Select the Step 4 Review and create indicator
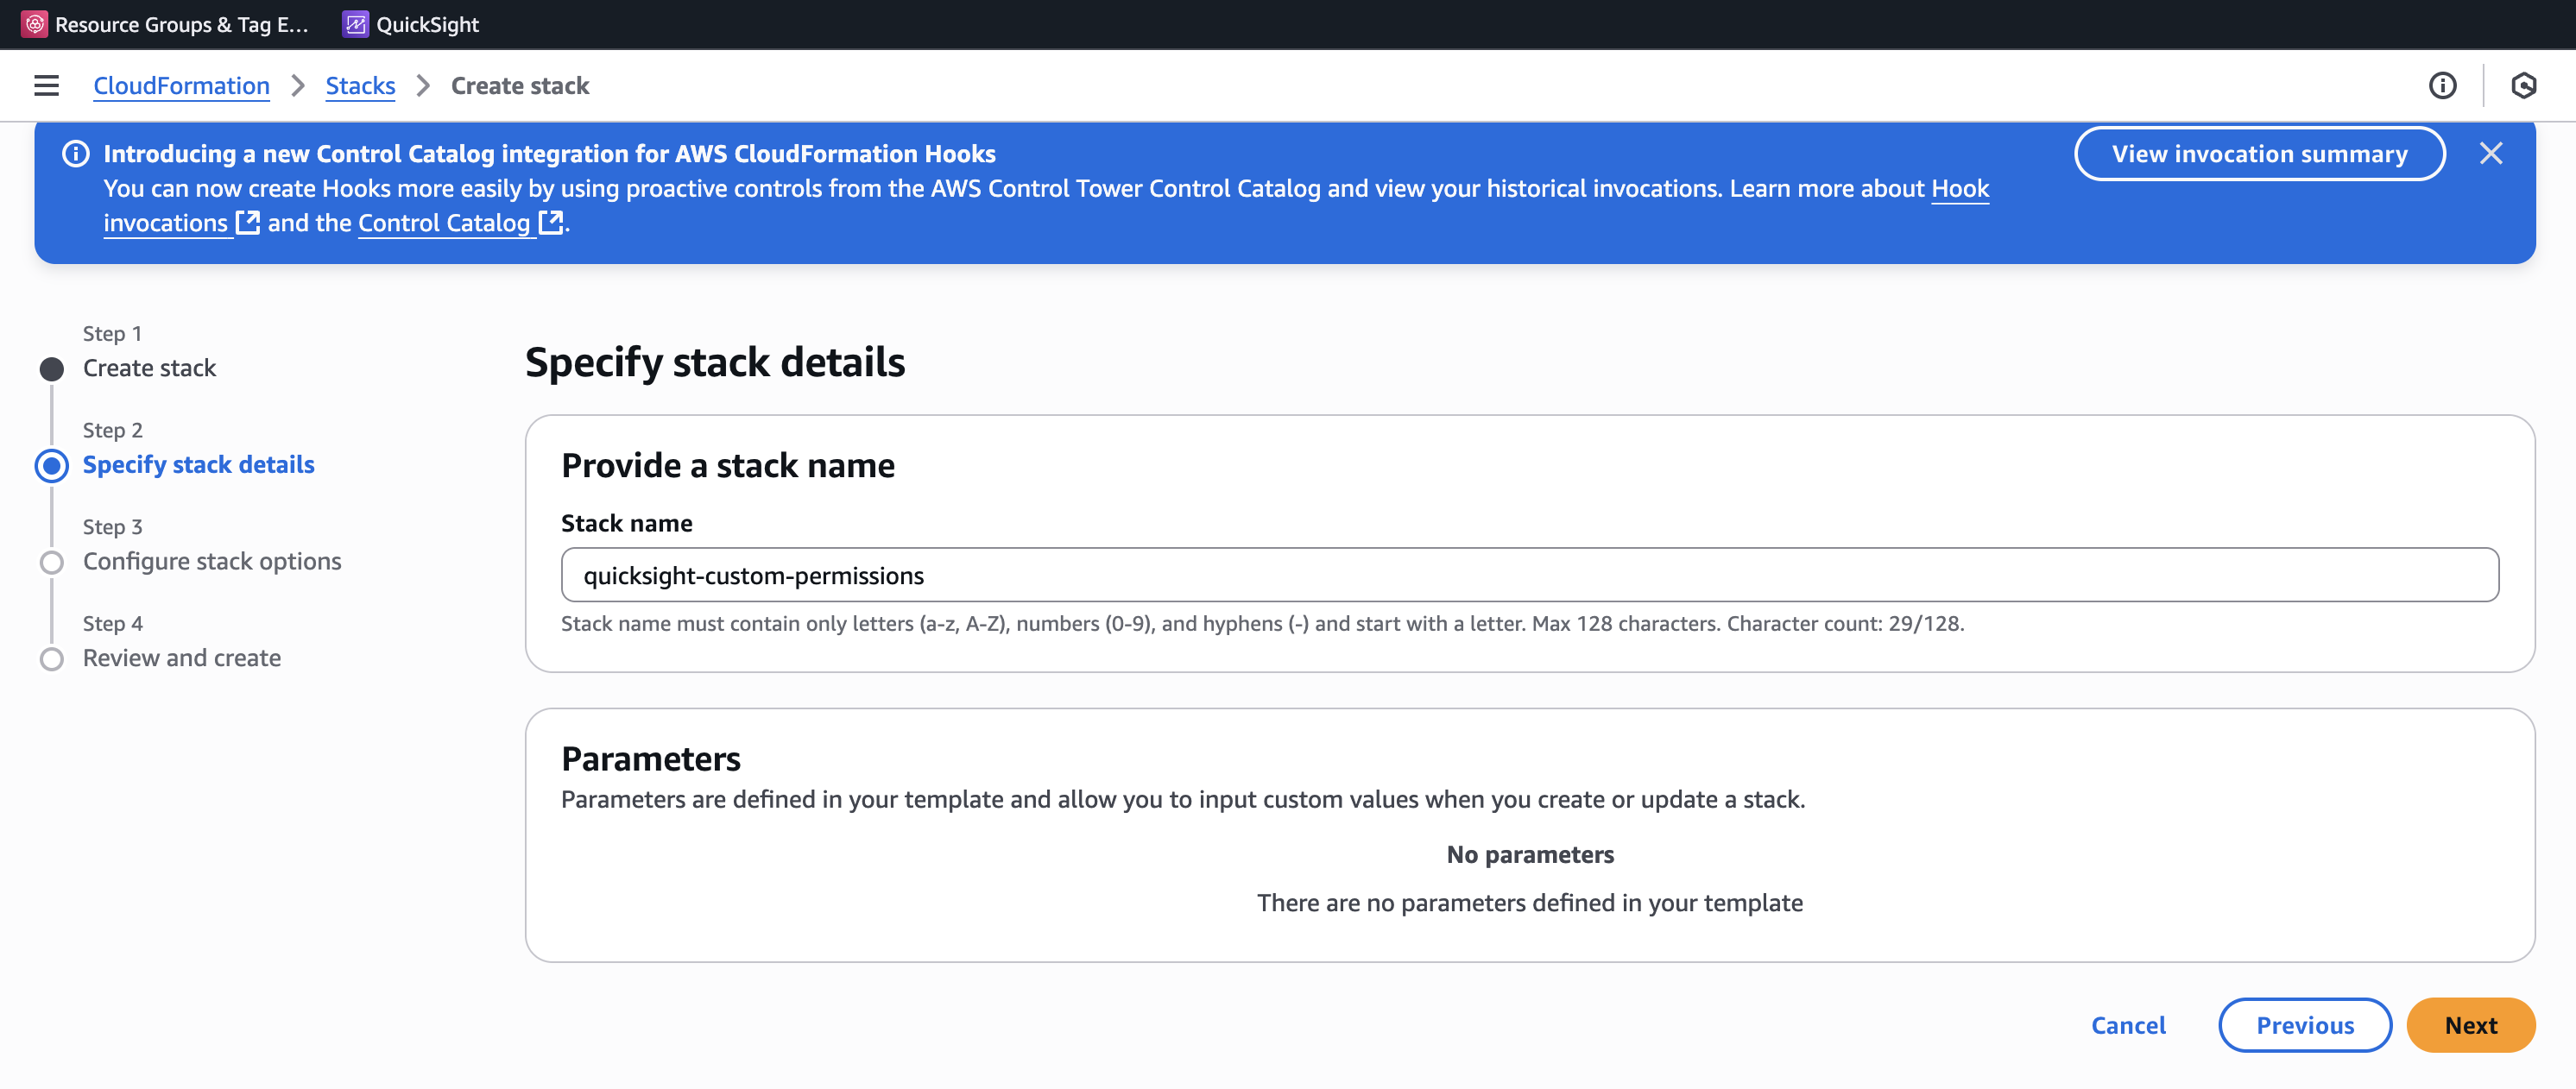Image resolution: width=2576 pixels, height=1089 pixels. [52, 659]
